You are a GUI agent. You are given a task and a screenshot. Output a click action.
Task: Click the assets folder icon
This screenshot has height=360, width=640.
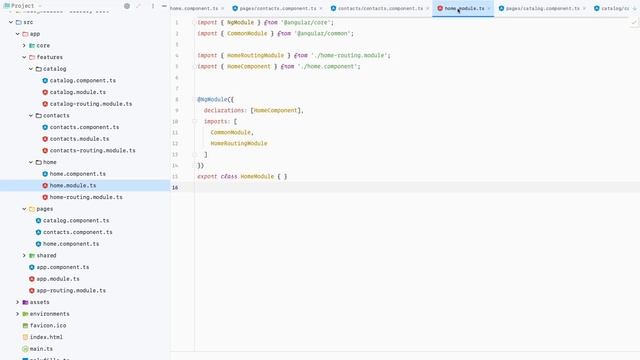coord(25,302)
